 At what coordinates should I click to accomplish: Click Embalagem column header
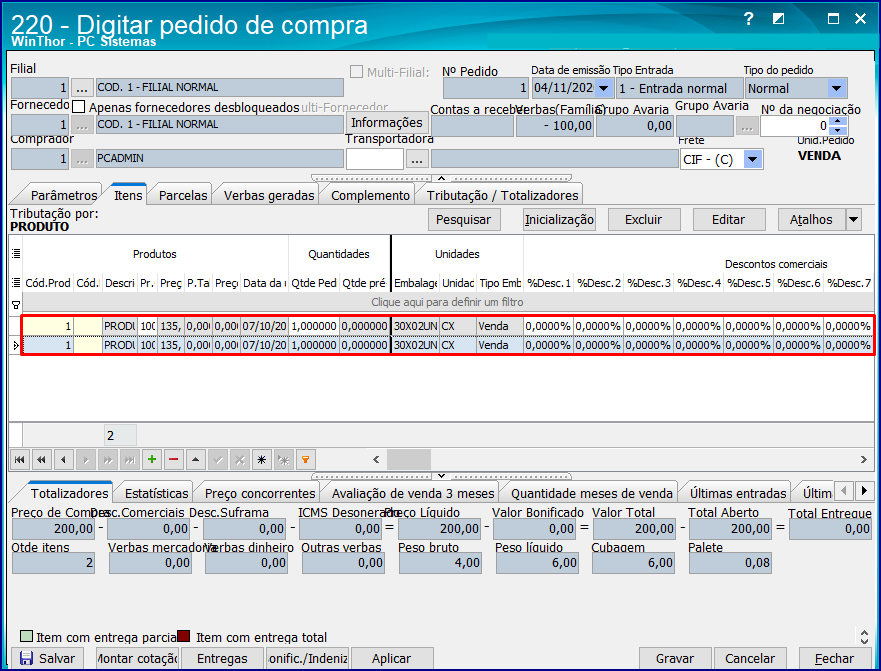click(x=416, y=283)
